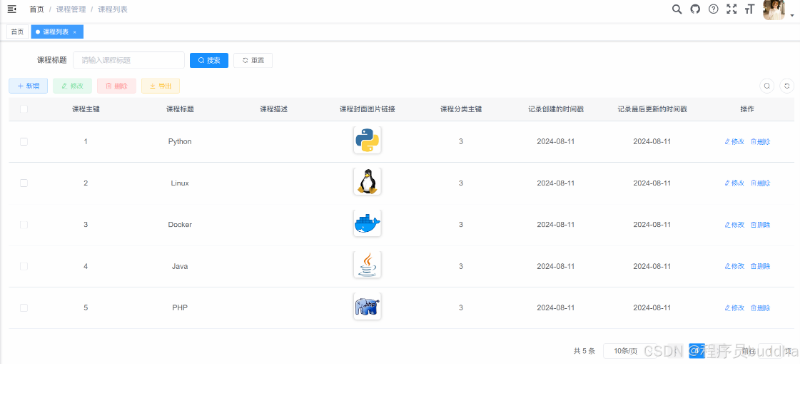The height and width of the screenshot is (407, 800).
Task: Click the Linux title cell
Action: [180, 183]
